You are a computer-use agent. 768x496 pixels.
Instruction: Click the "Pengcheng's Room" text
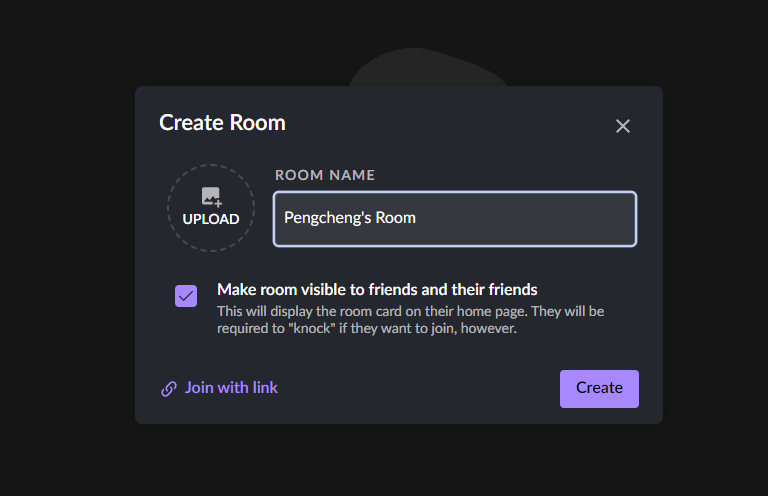[350, 218]
